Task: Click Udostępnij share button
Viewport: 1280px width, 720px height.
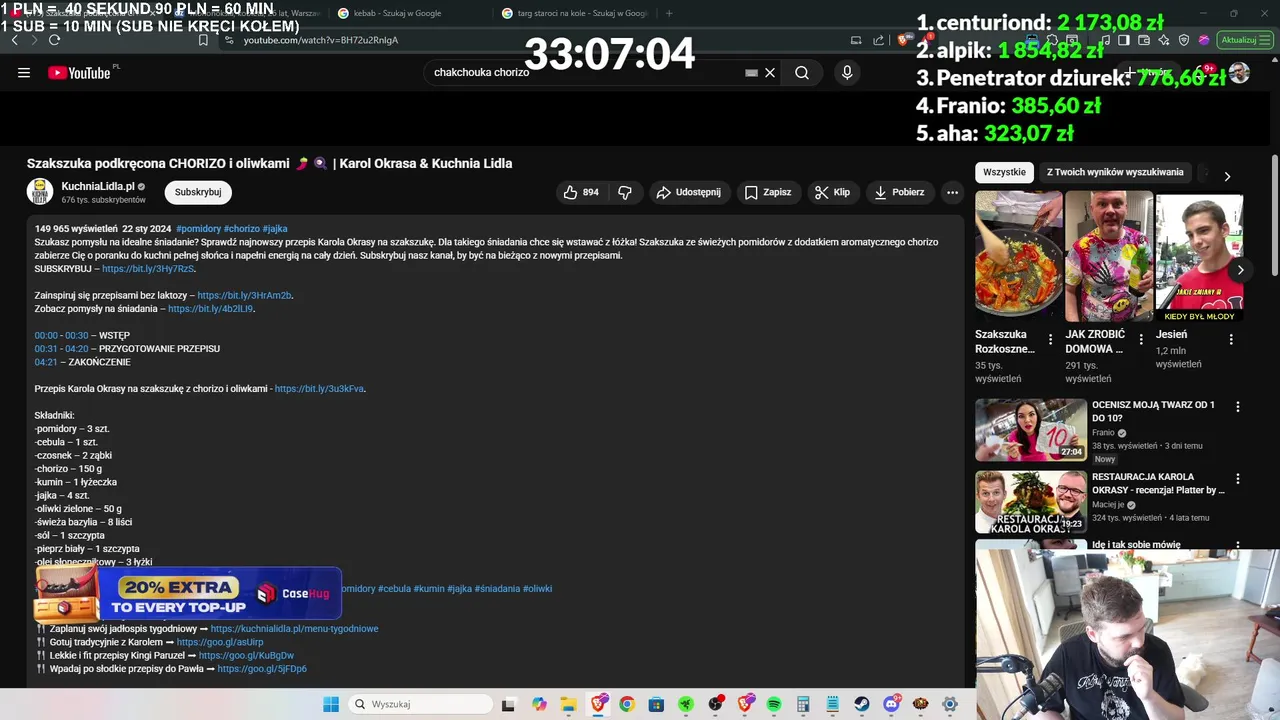Action: 688,192
